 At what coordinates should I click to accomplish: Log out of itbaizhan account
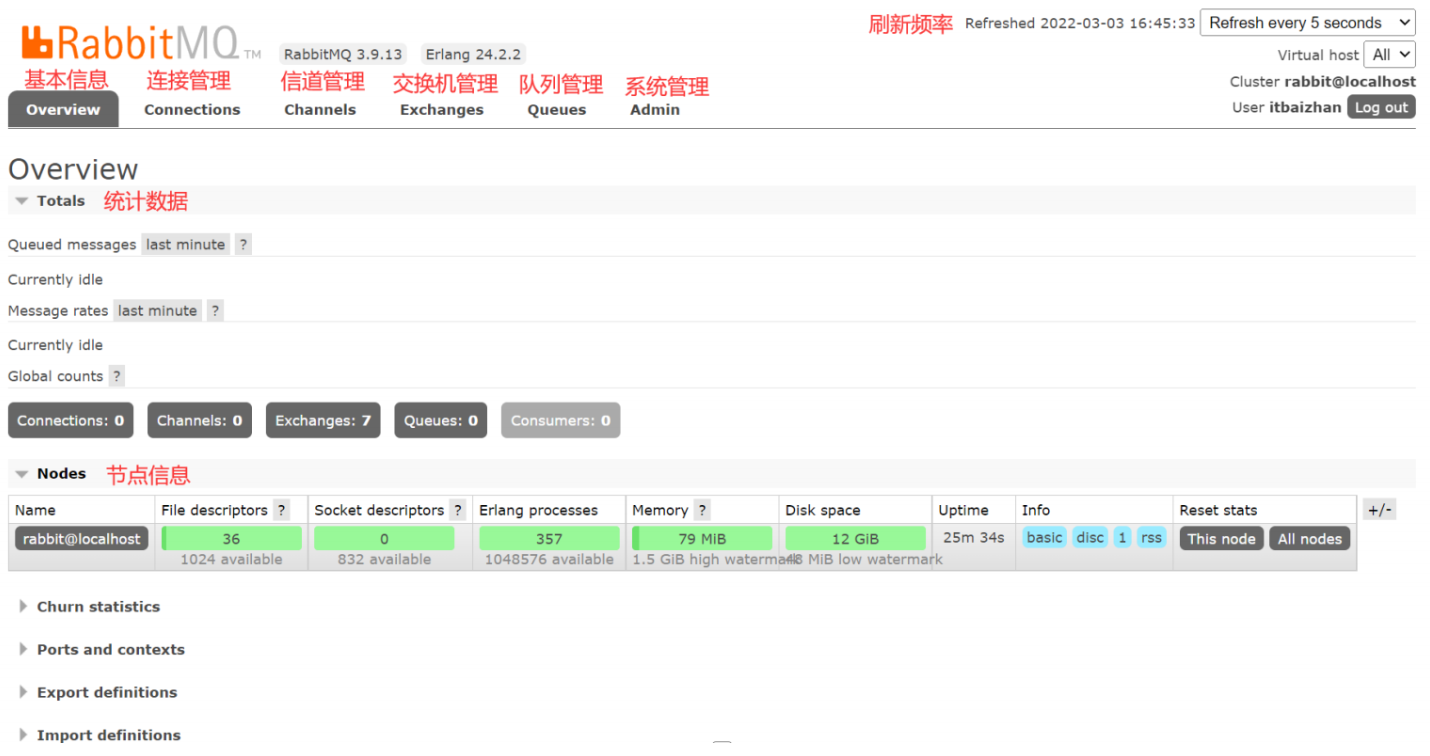pos(1381,108)
